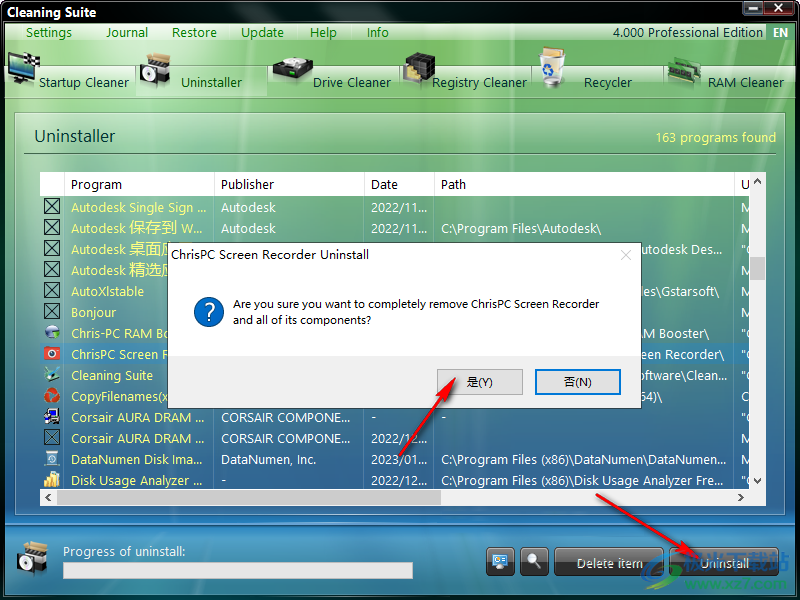Open the Journal menu

click(127, 33)
